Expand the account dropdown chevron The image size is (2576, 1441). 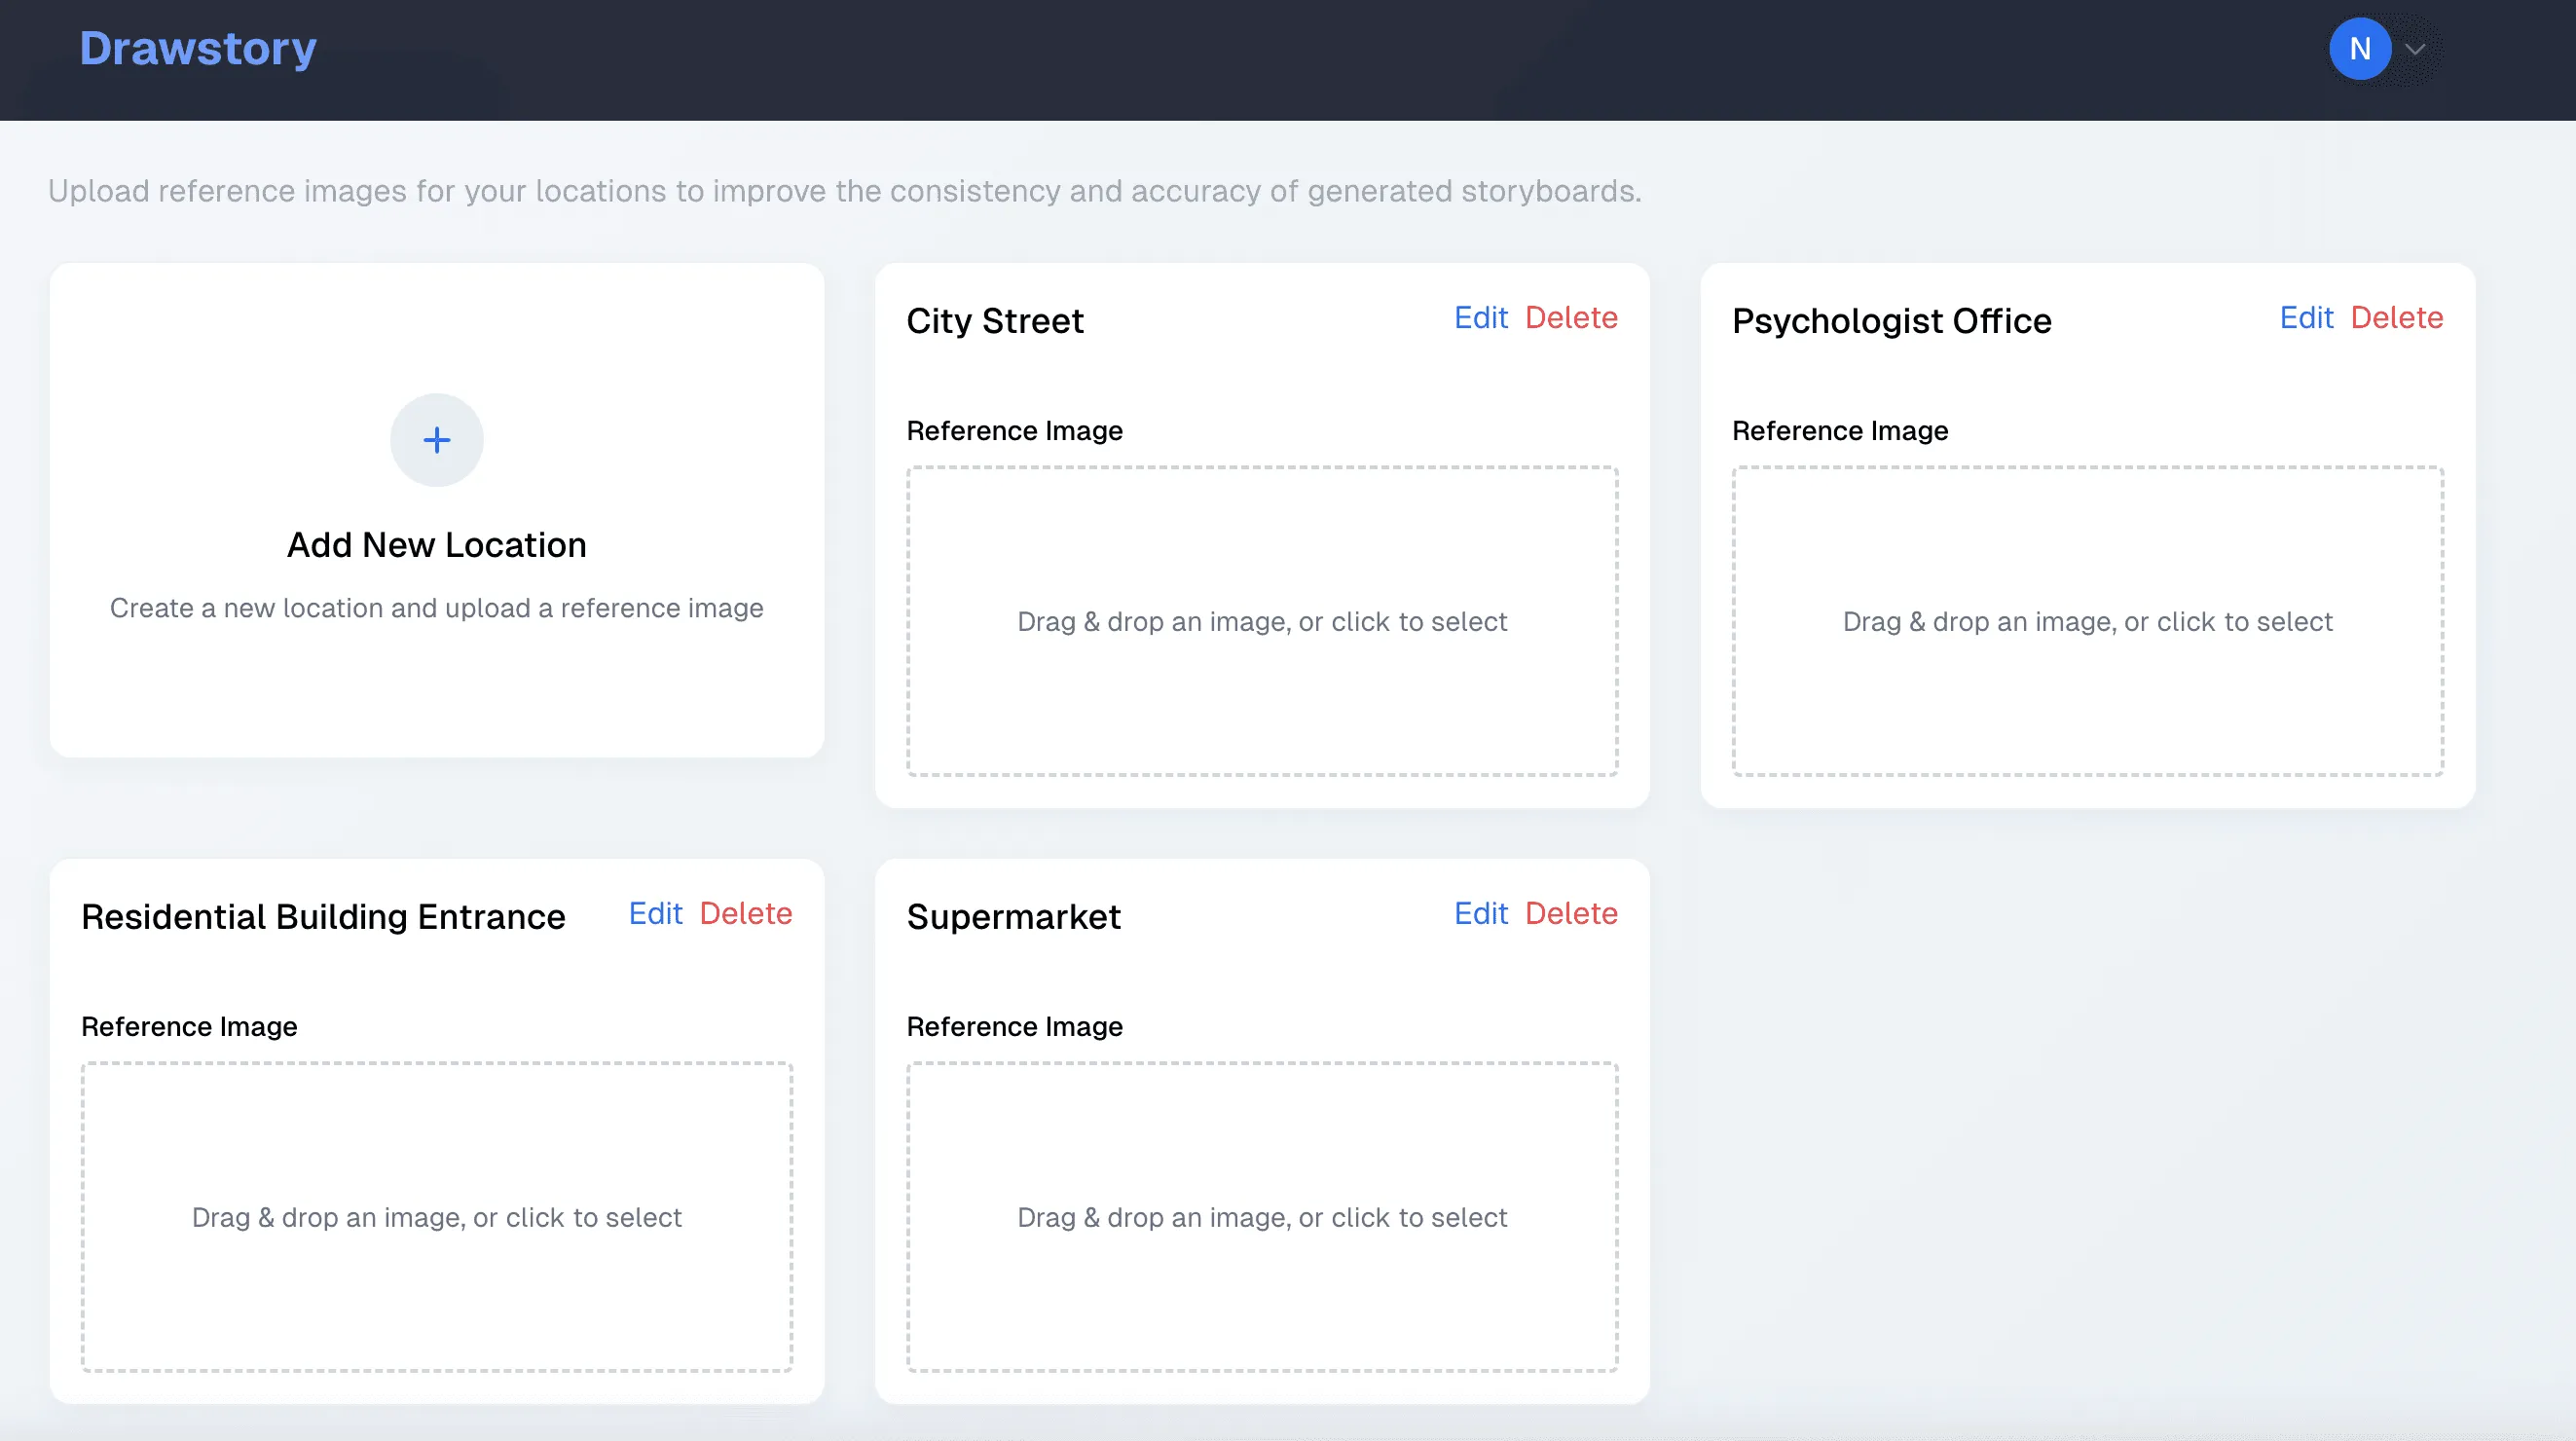click(2415, 49)
